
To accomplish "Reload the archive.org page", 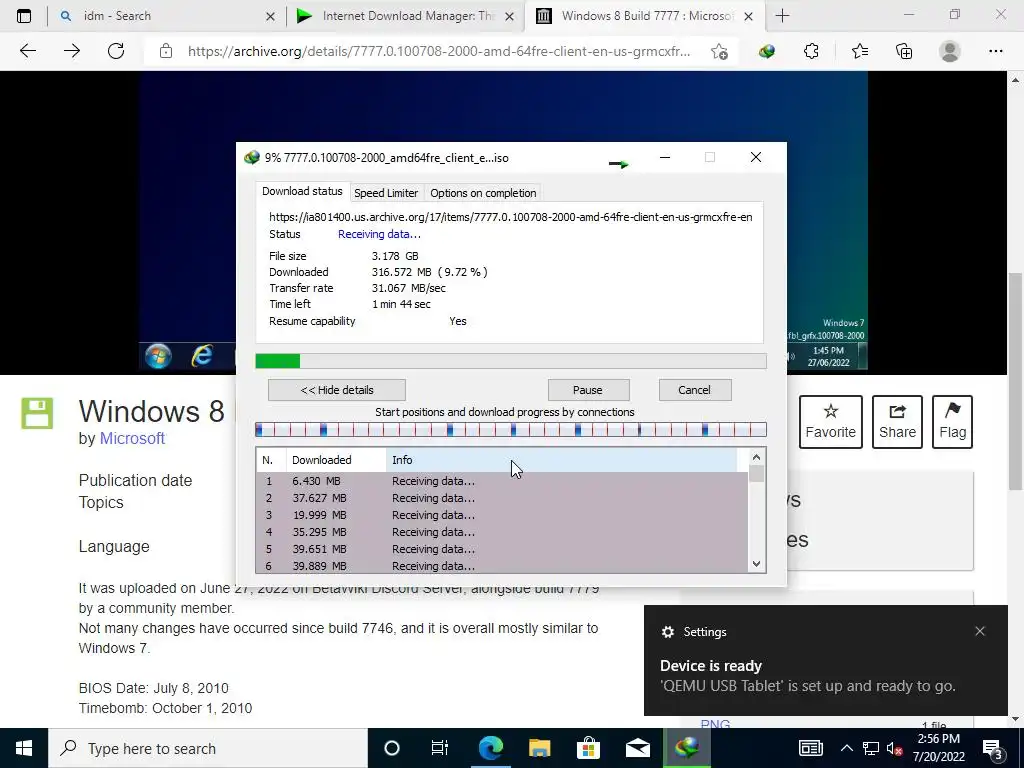I will 116,51.
